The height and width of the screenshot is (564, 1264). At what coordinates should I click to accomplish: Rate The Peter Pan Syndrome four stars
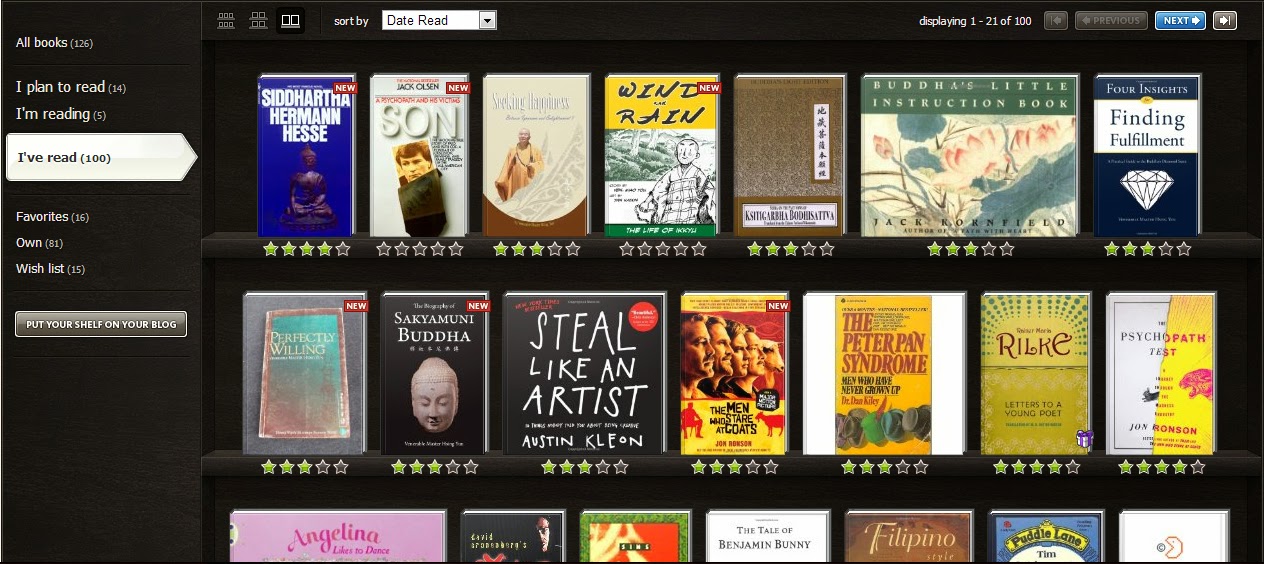pyautogui.click(x=903, y=467)
